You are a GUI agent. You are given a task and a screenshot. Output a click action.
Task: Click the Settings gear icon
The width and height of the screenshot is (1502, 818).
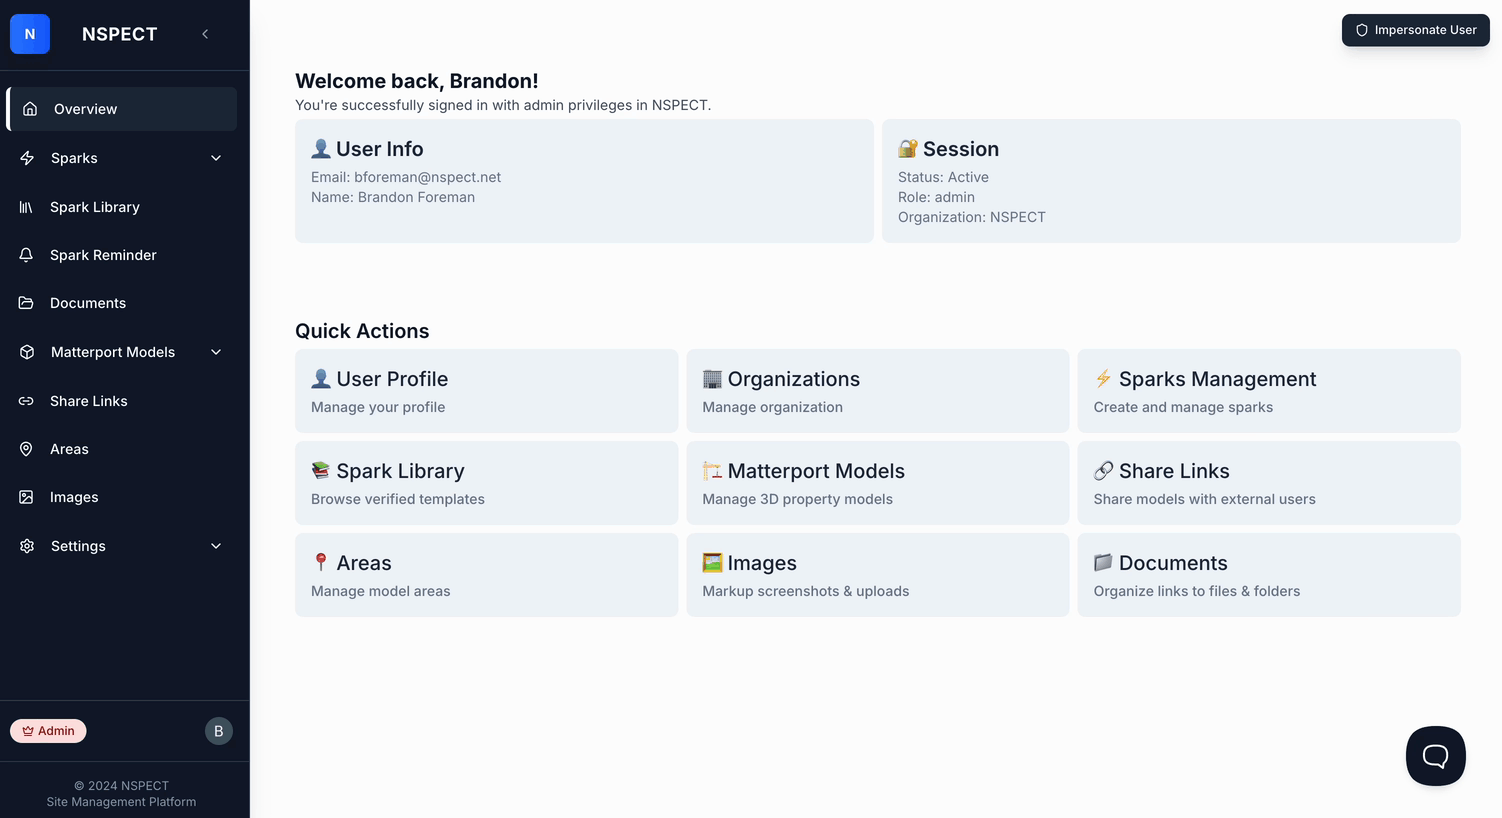coord(27,546)
